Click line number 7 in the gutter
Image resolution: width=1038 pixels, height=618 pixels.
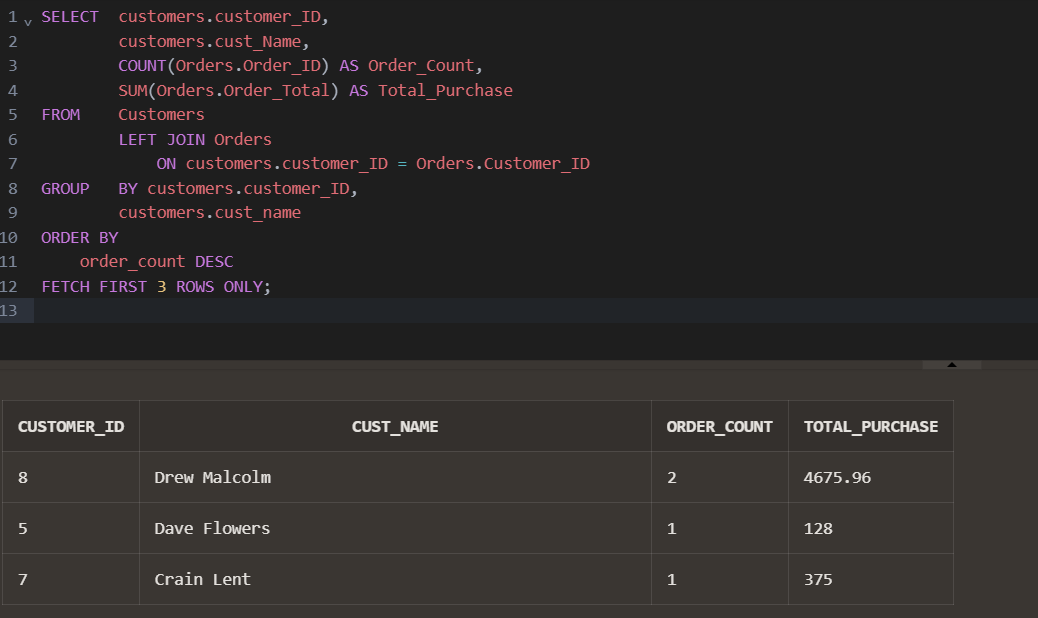13,163
